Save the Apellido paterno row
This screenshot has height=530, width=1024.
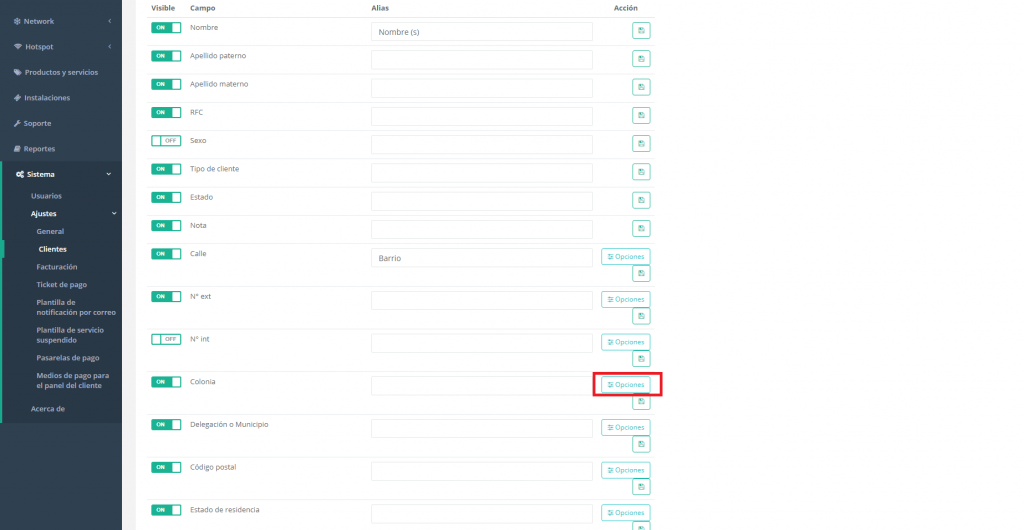(x=641, y=59)
